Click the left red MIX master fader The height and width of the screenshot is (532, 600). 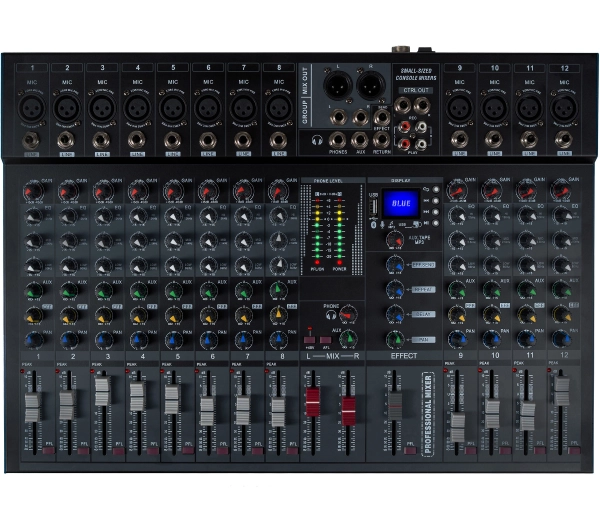pos(312,403)
